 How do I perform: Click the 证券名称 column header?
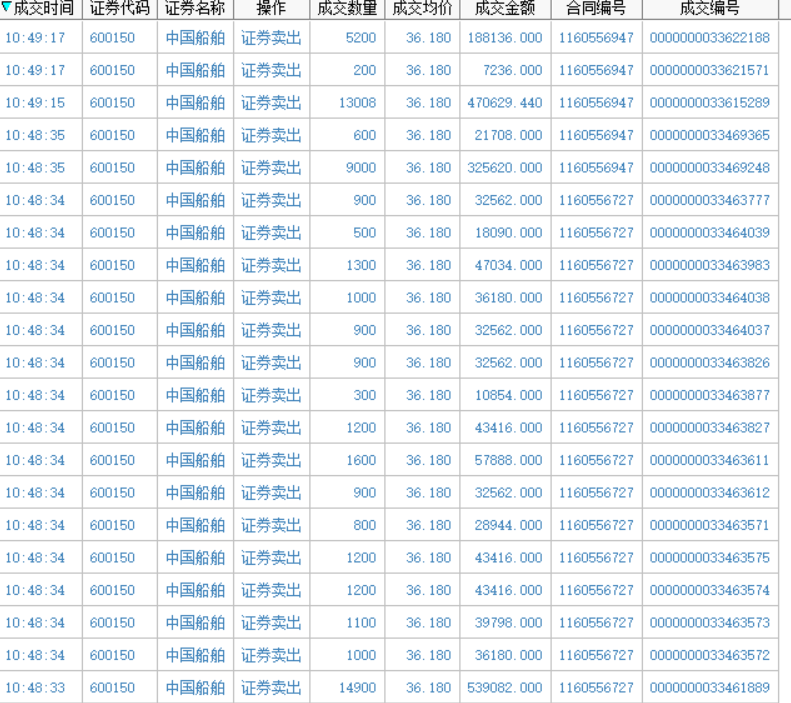click(195, 8)
